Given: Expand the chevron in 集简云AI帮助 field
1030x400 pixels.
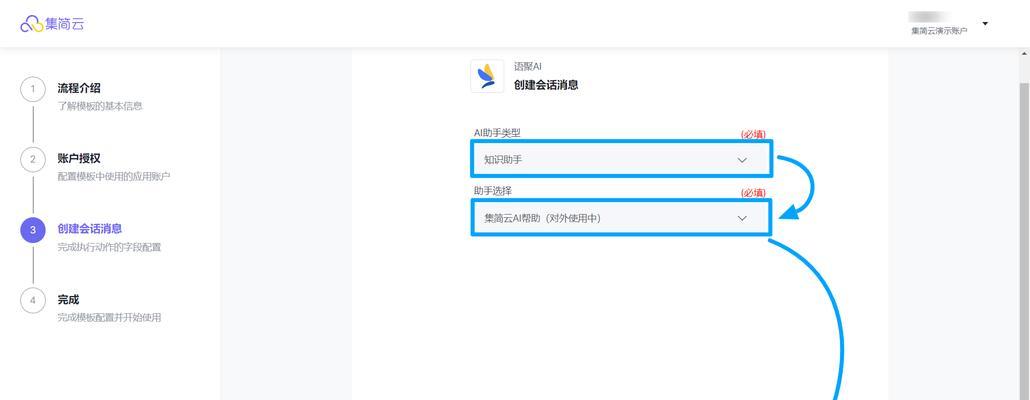Looking at the screenshot, I should (742, 218).
